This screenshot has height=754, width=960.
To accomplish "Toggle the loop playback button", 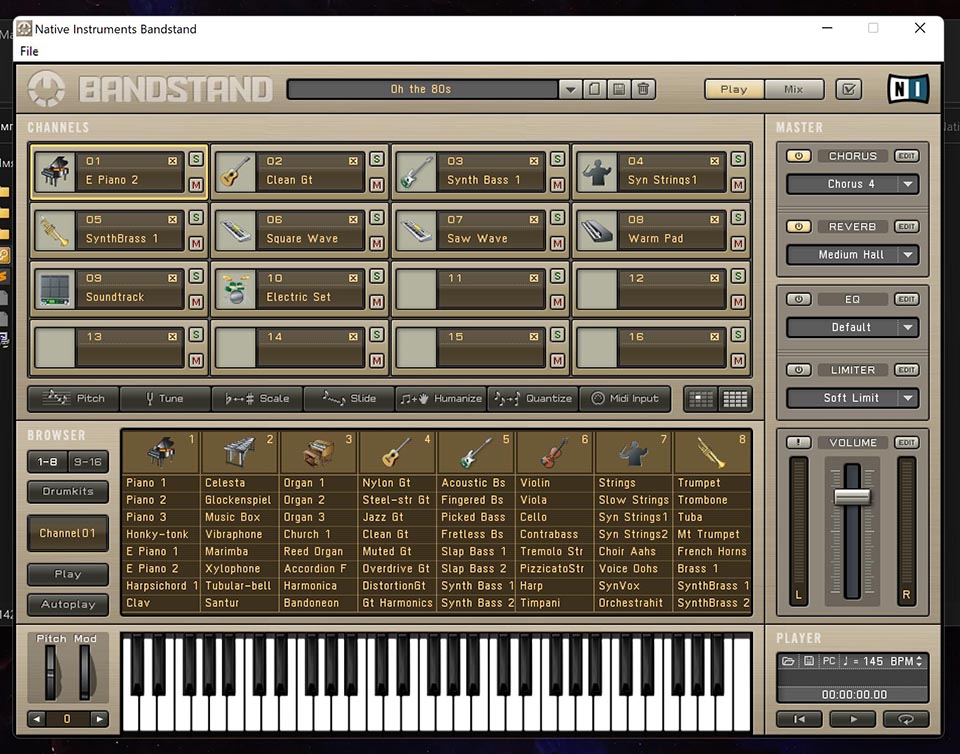I will 906,719.
